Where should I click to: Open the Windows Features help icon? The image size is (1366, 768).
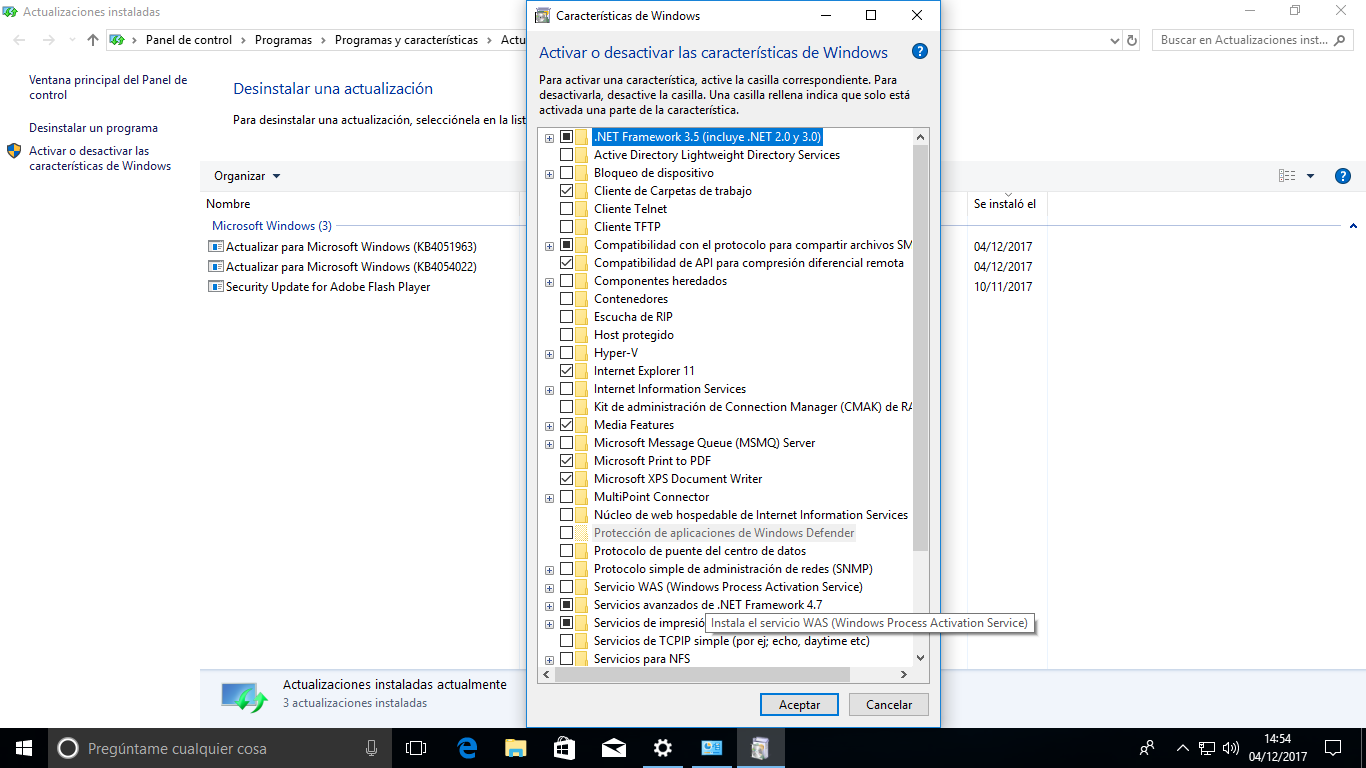pyautogui.click(x=920, y=52)
